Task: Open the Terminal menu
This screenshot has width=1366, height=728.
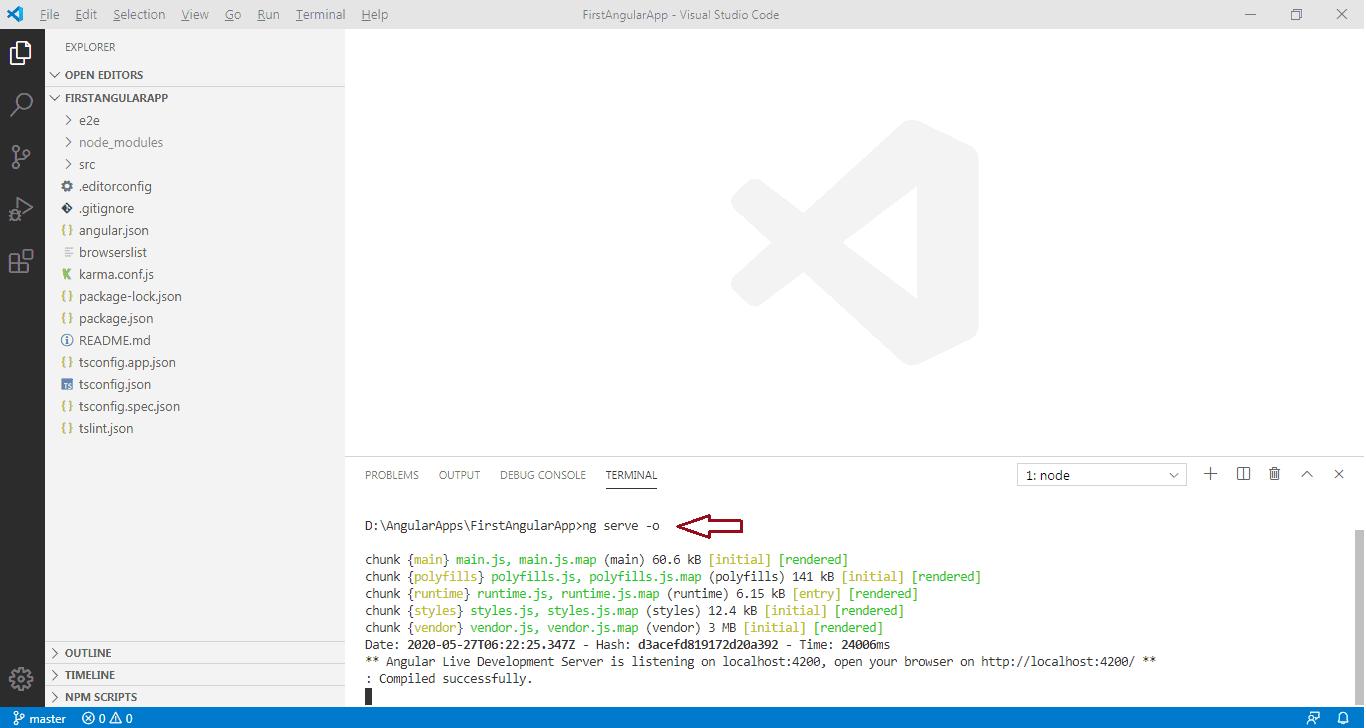Action: (x=320, y=15)
